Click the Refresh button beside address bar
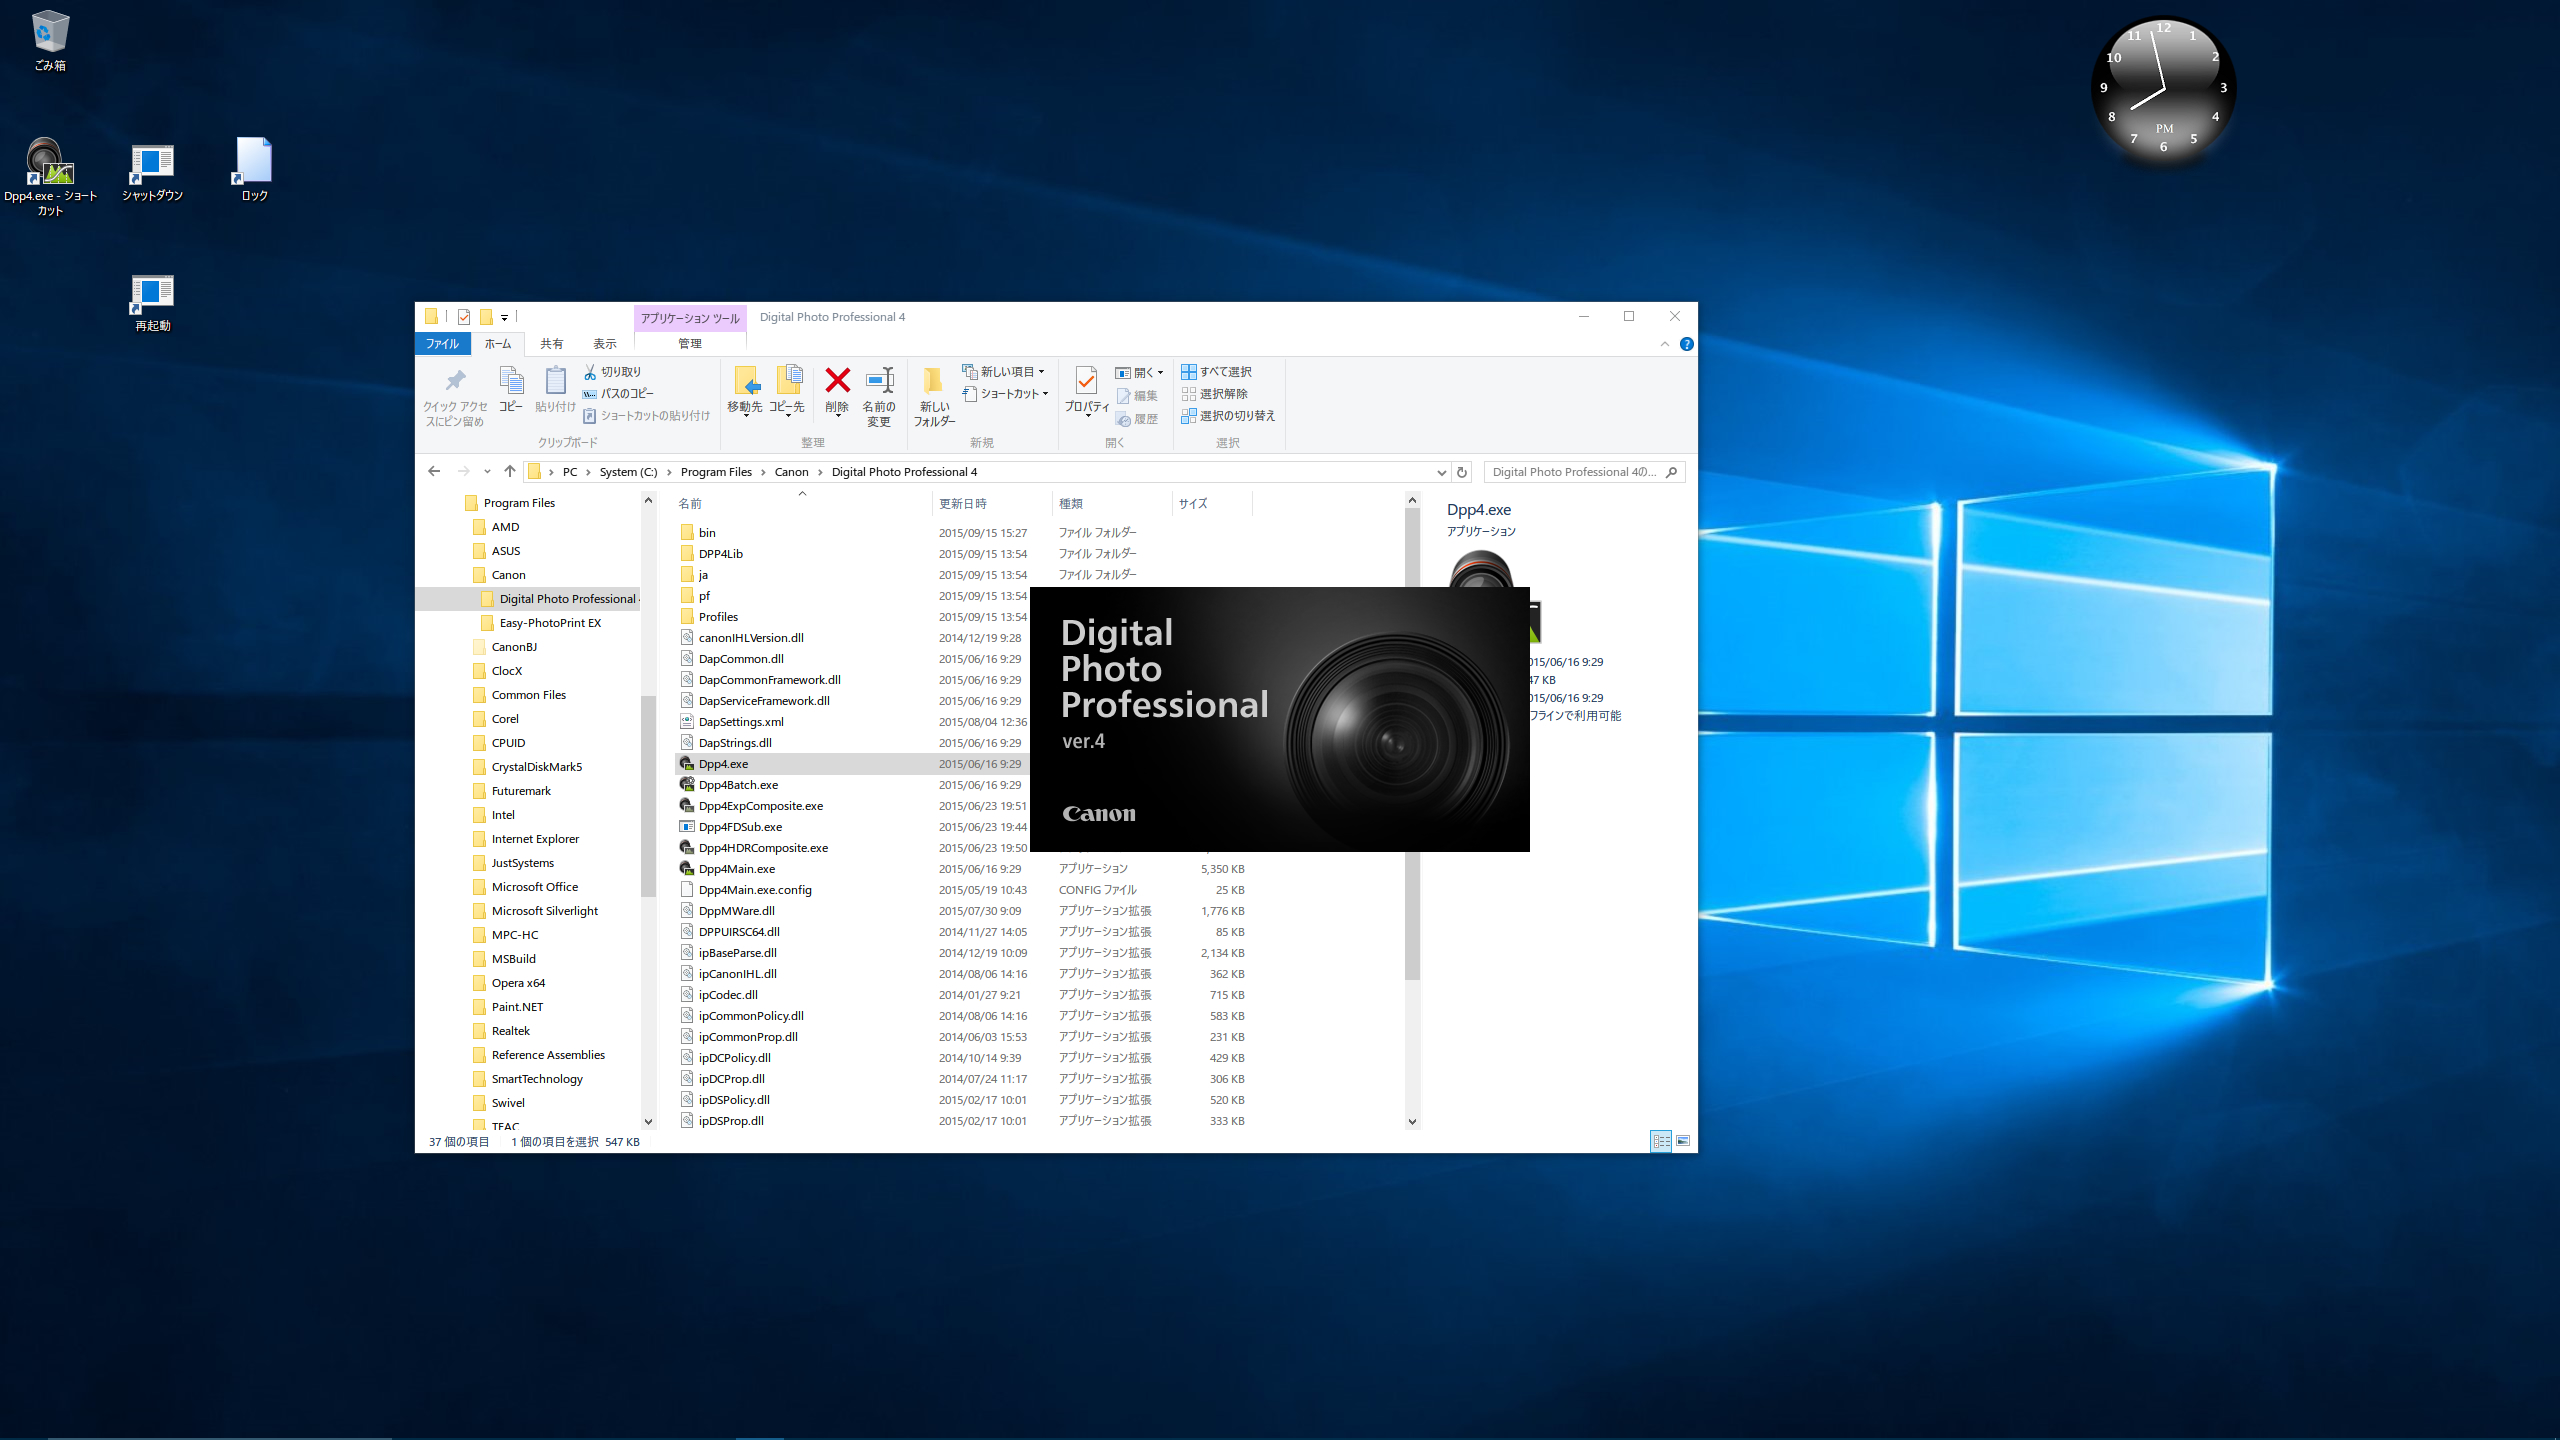Viewport: 2560px width, 1440px height. point(1462,472)
